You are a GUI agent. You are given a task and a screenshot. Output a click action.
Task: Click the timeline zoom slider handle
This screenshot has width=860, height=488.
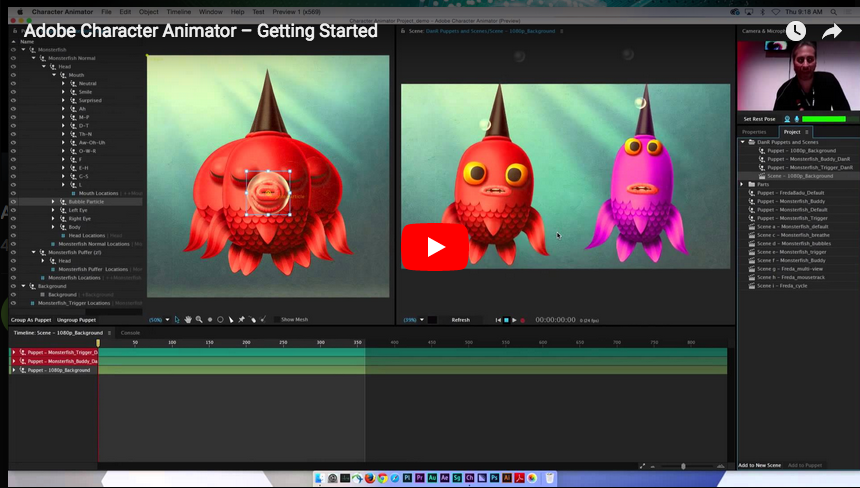pyautogui.click(x=683, y=466)
